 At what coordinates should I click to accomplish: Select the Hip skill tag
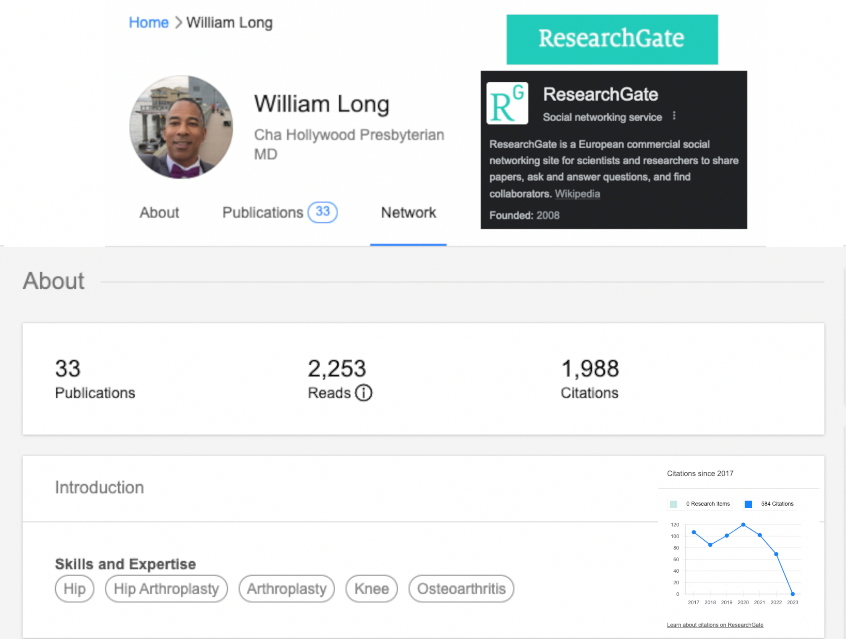[74, 589]
